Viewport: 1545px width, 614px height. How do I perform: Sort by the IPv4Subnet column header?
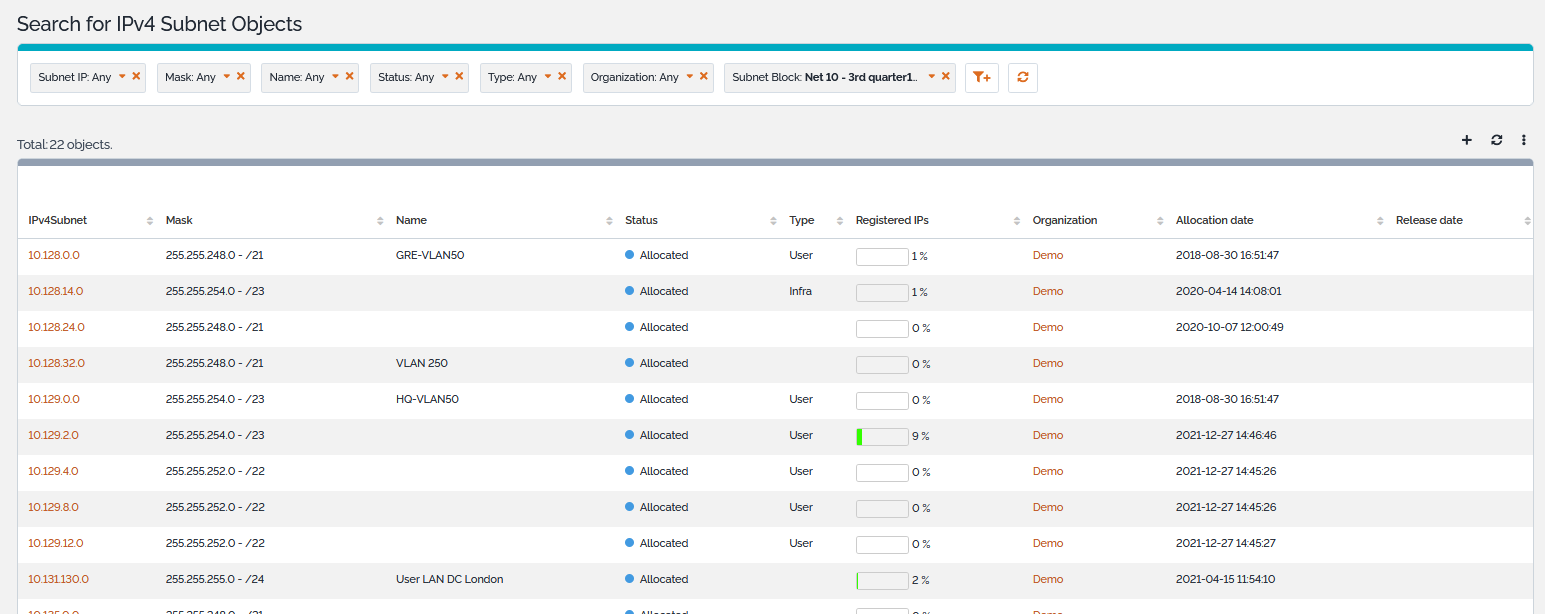coord(58,220)
